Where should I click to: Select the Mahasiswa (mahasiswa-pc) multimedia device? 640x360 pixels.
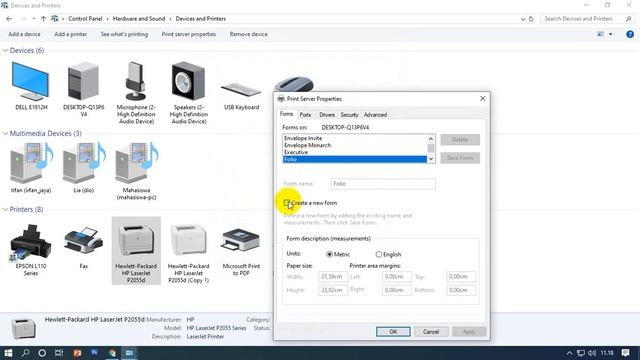pyautogui.click(x=136, y=171)
